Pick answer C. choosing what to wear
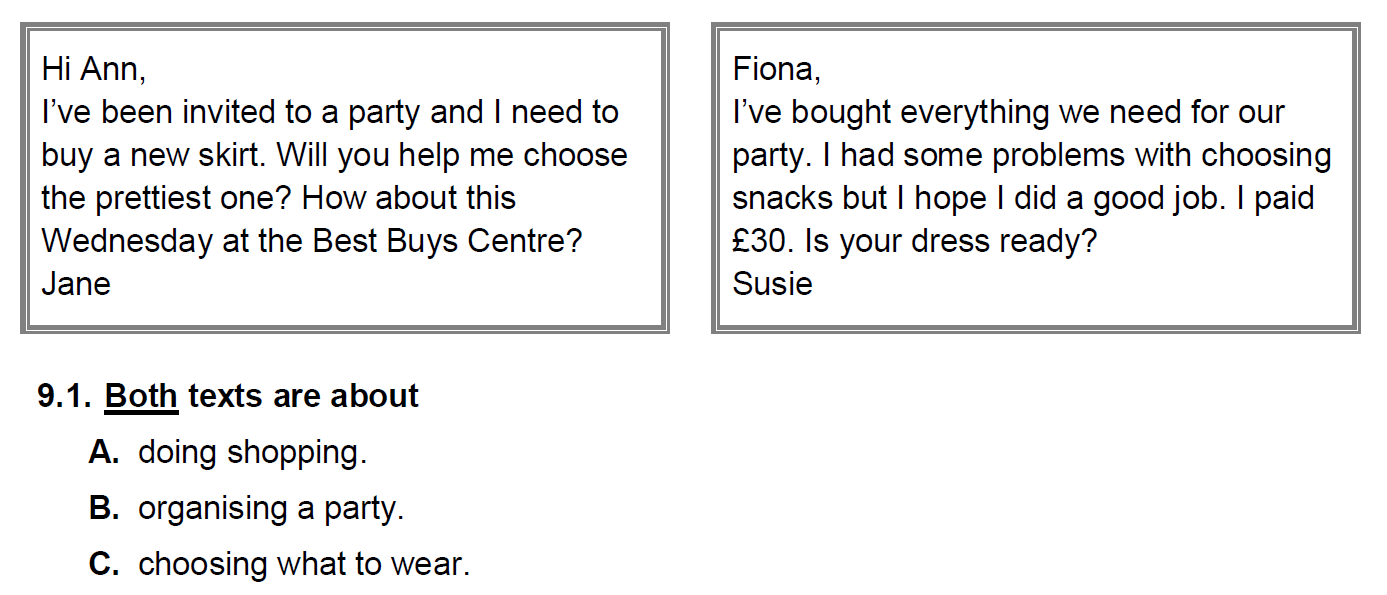This screenshot has width=1387, height=595. tap(279, 565)
